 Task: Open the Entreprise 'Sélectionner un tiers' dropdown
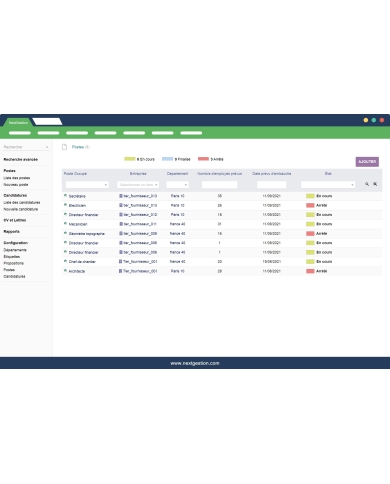[x=138, y=185]
